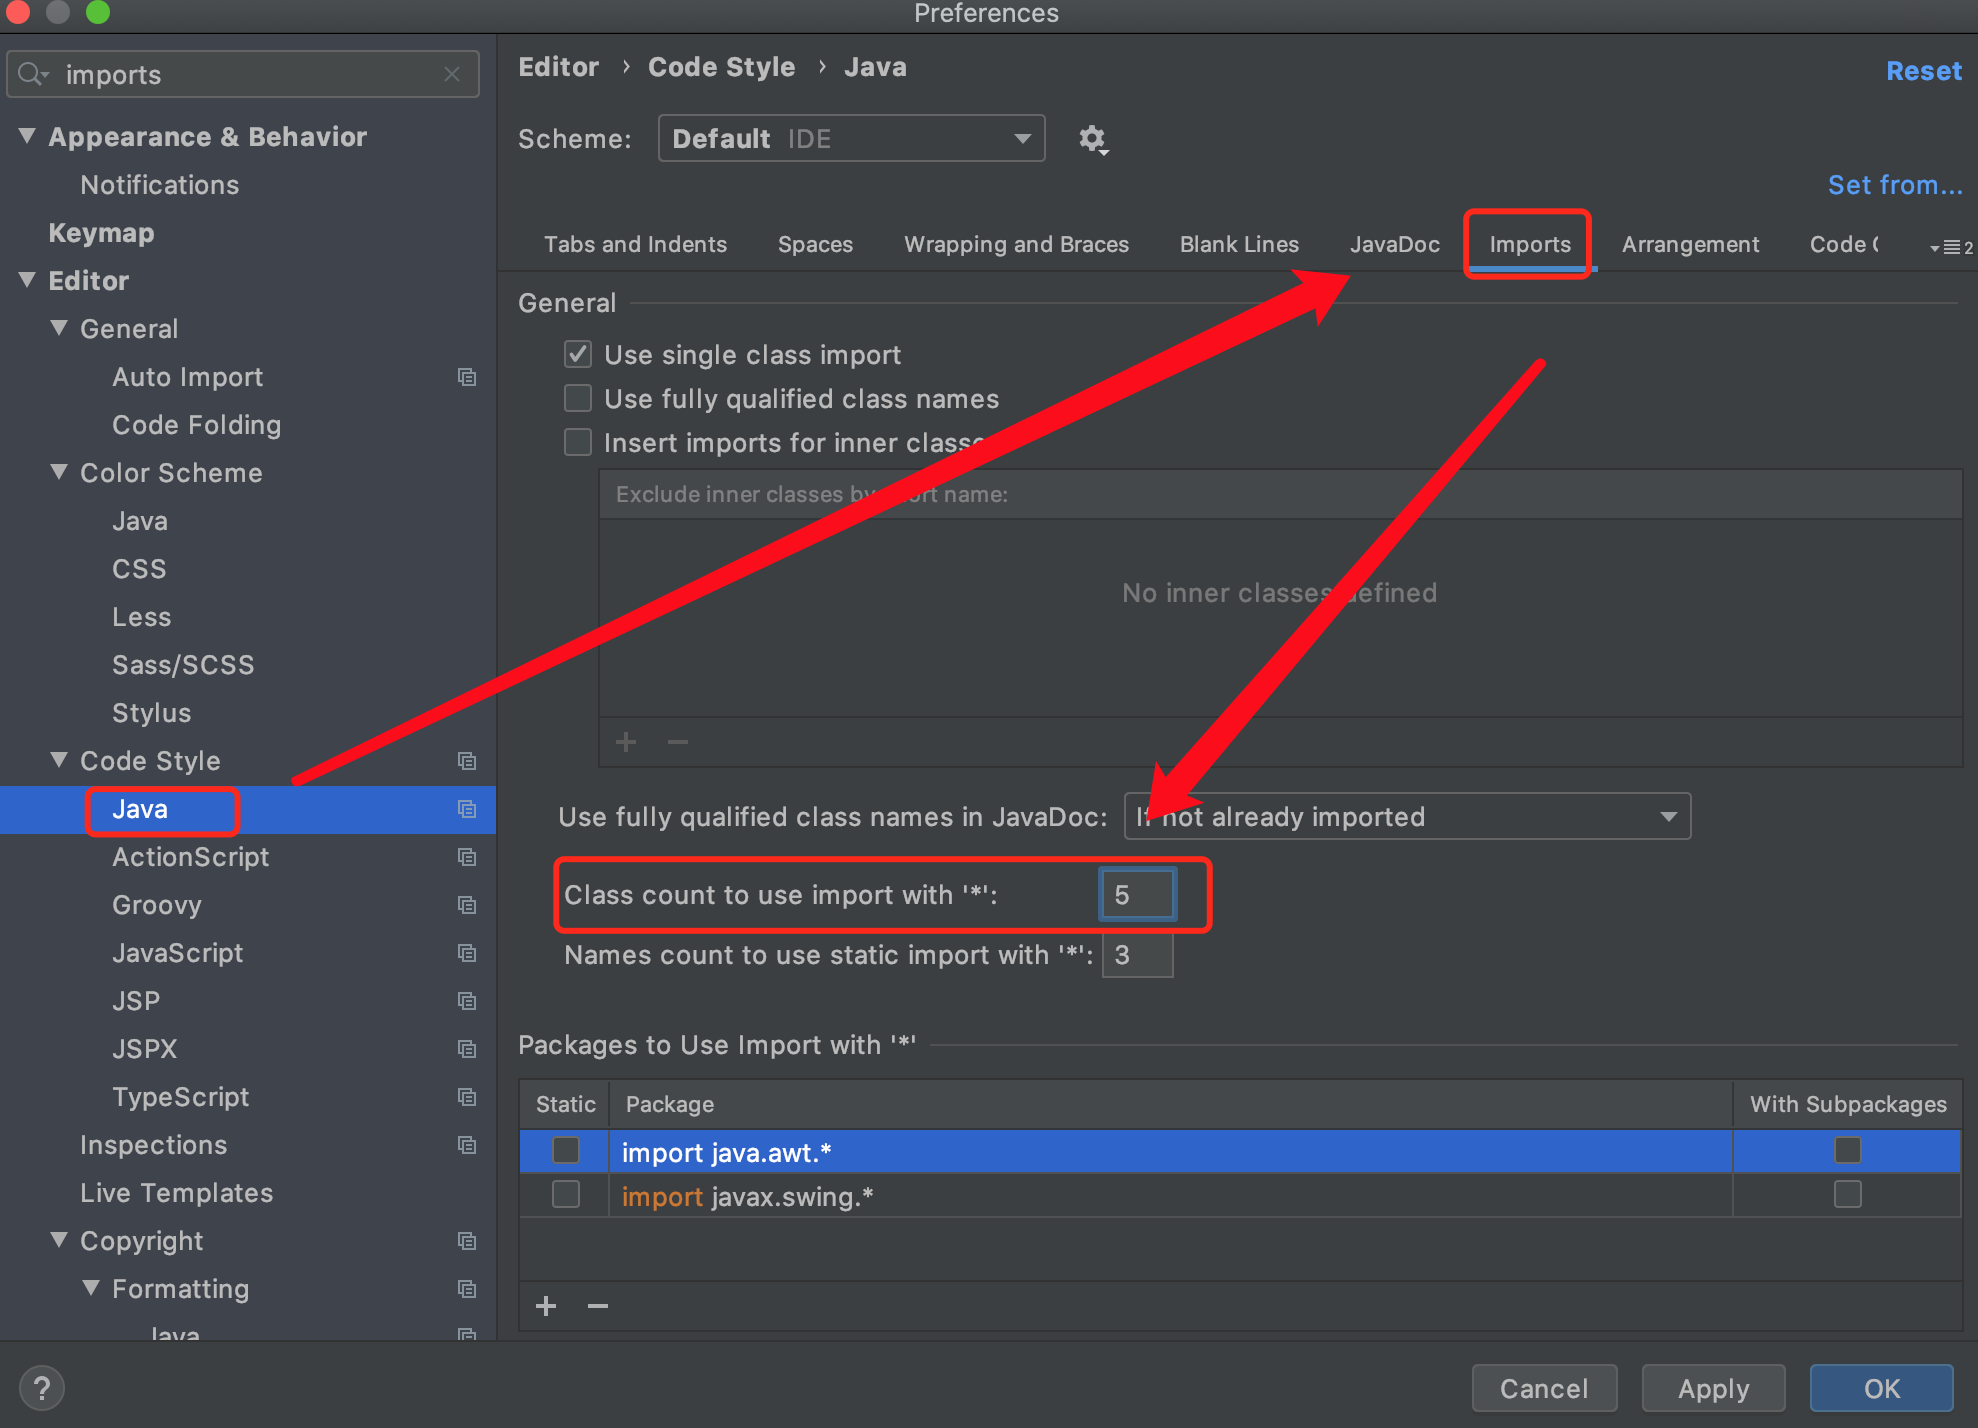Enable Insert imports for inner classes
The image size is (1978, 1428).
pyautogui.click(x=578, y=442)
